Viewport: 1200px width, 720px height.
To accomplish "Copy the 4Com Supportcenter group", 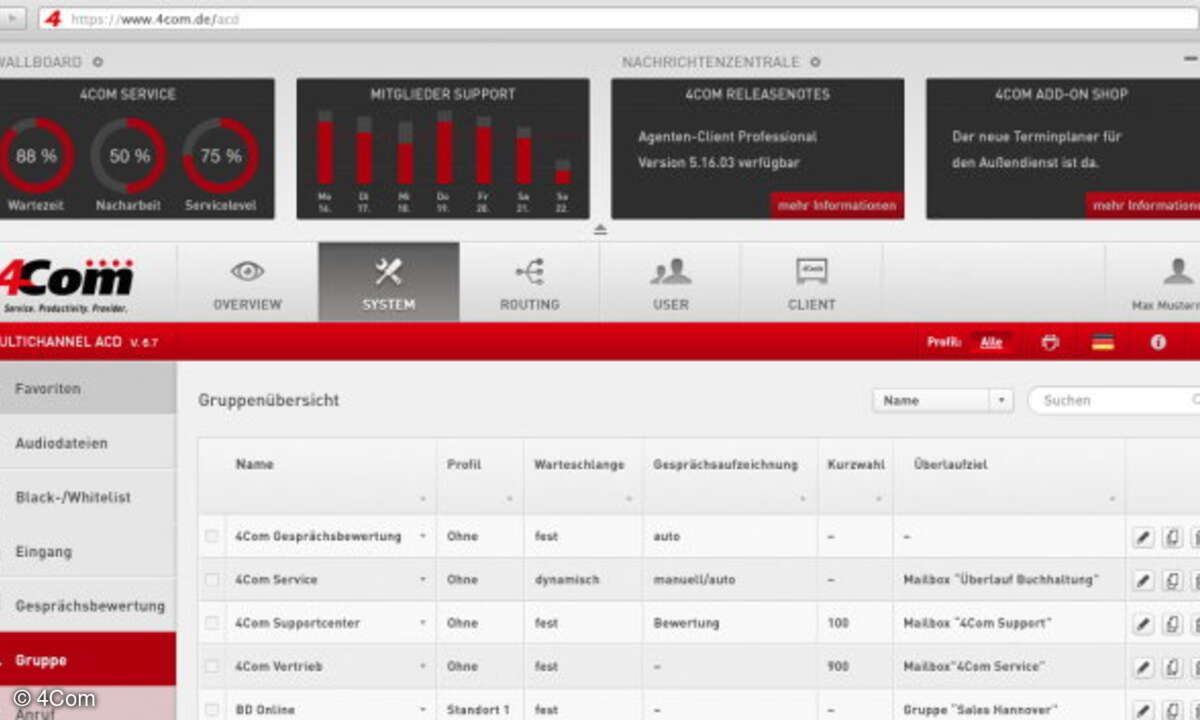I will pos(1172,625).
